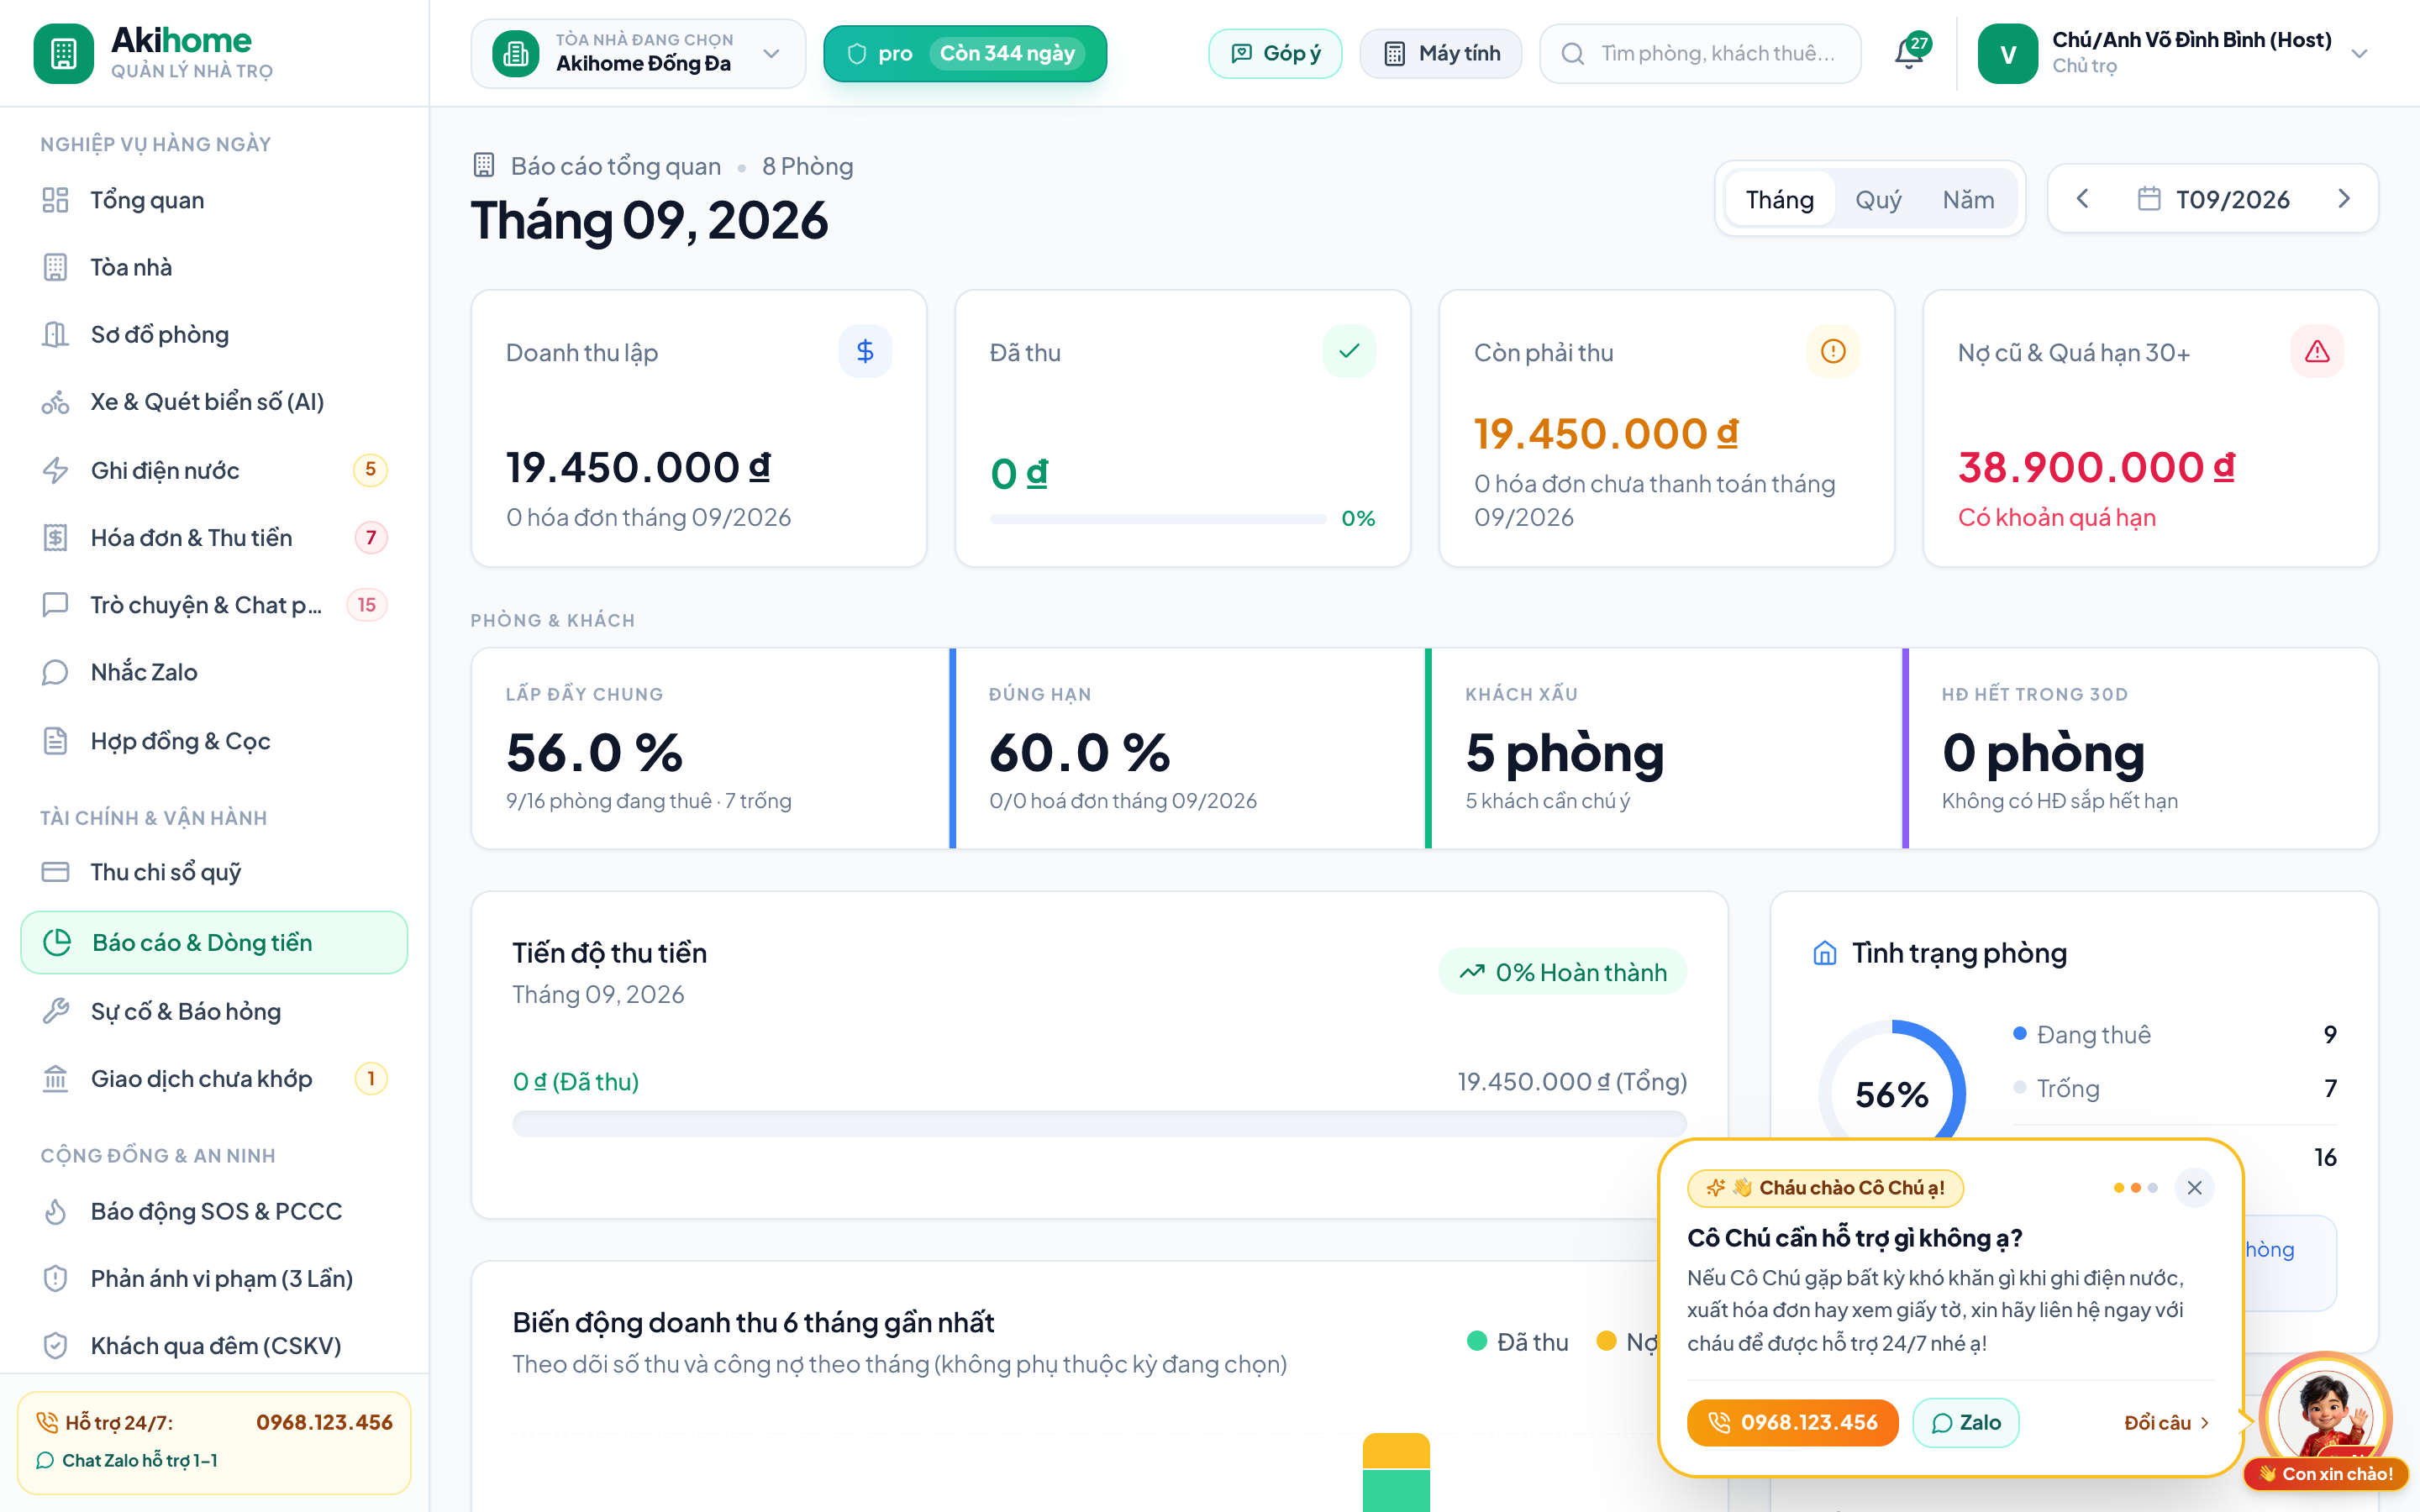
Task: Open Nhắc Zalo in sidebar
Action: [214, 672]
